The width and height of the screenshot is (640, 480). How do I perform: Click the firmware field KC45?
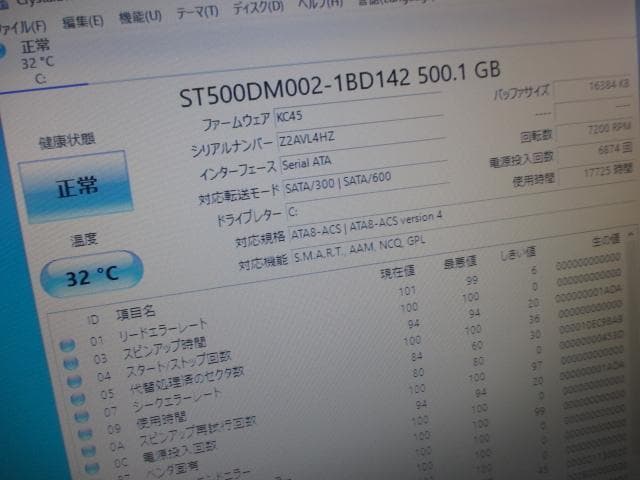point(358,113)
